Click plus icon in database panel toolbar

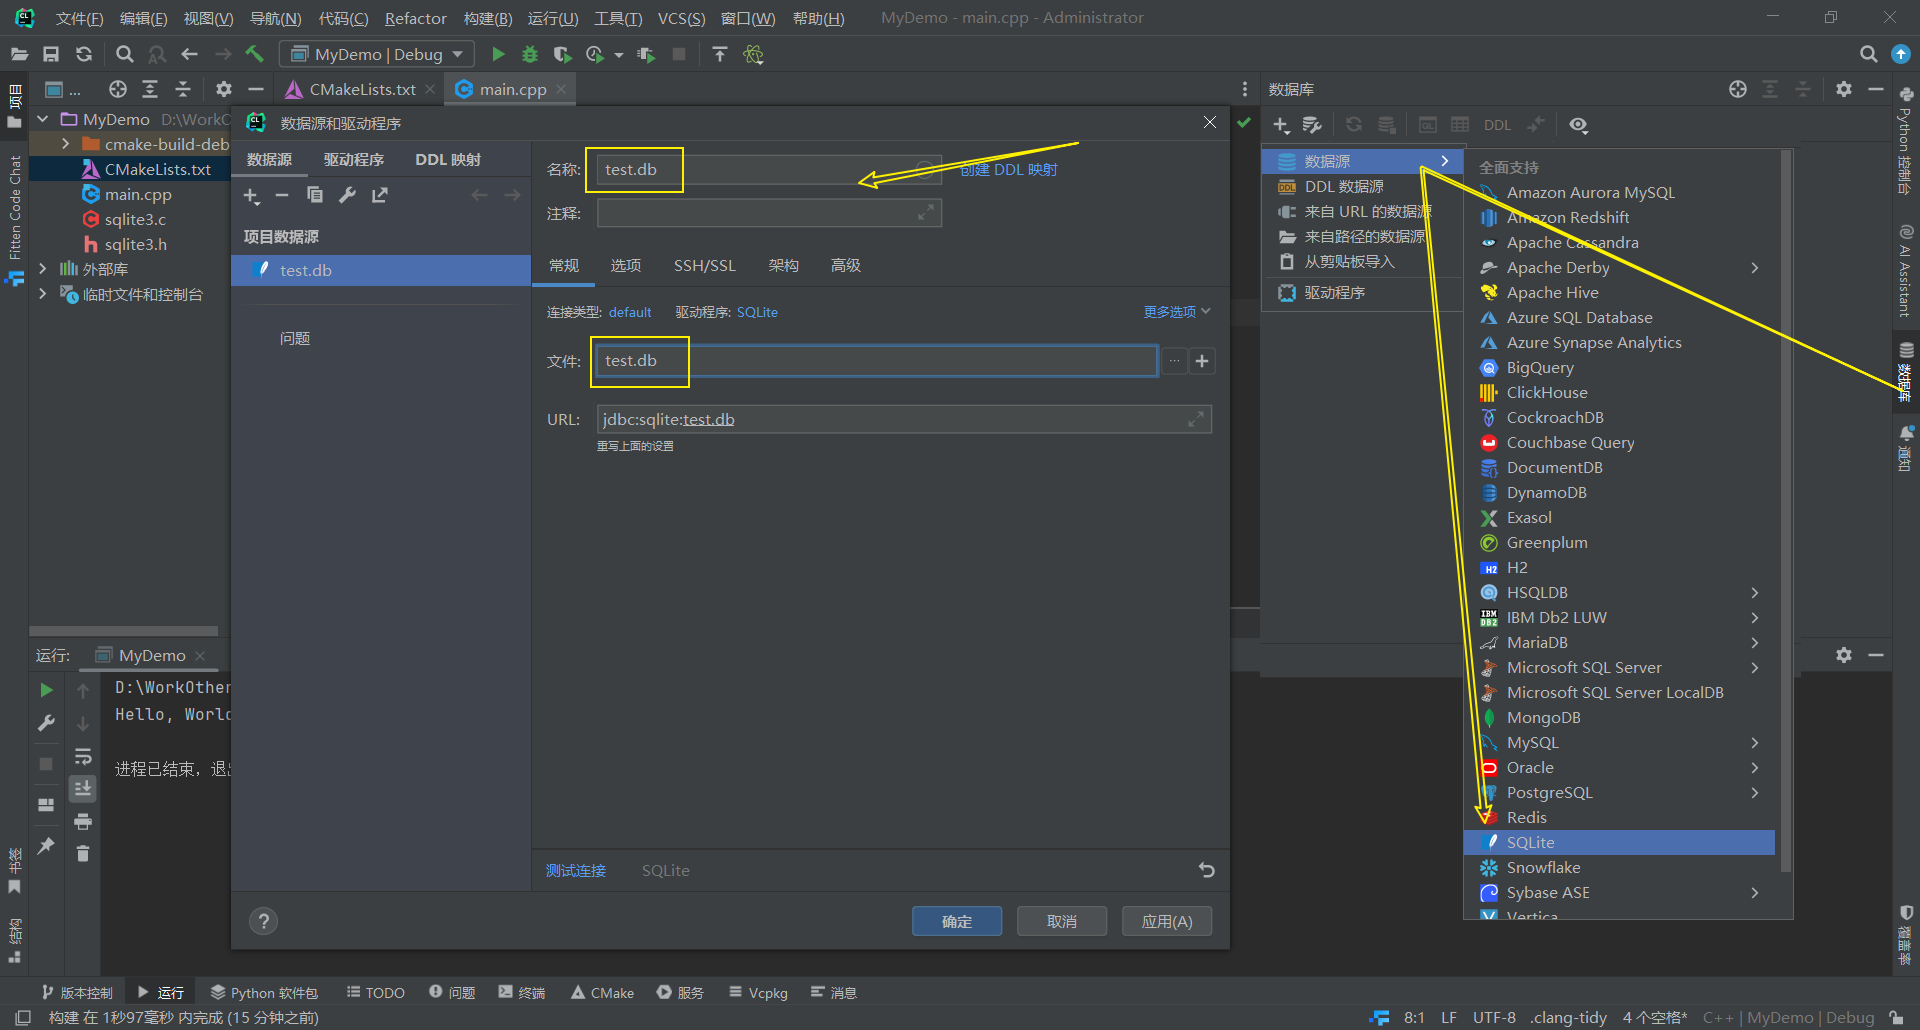click(1281, 125)
